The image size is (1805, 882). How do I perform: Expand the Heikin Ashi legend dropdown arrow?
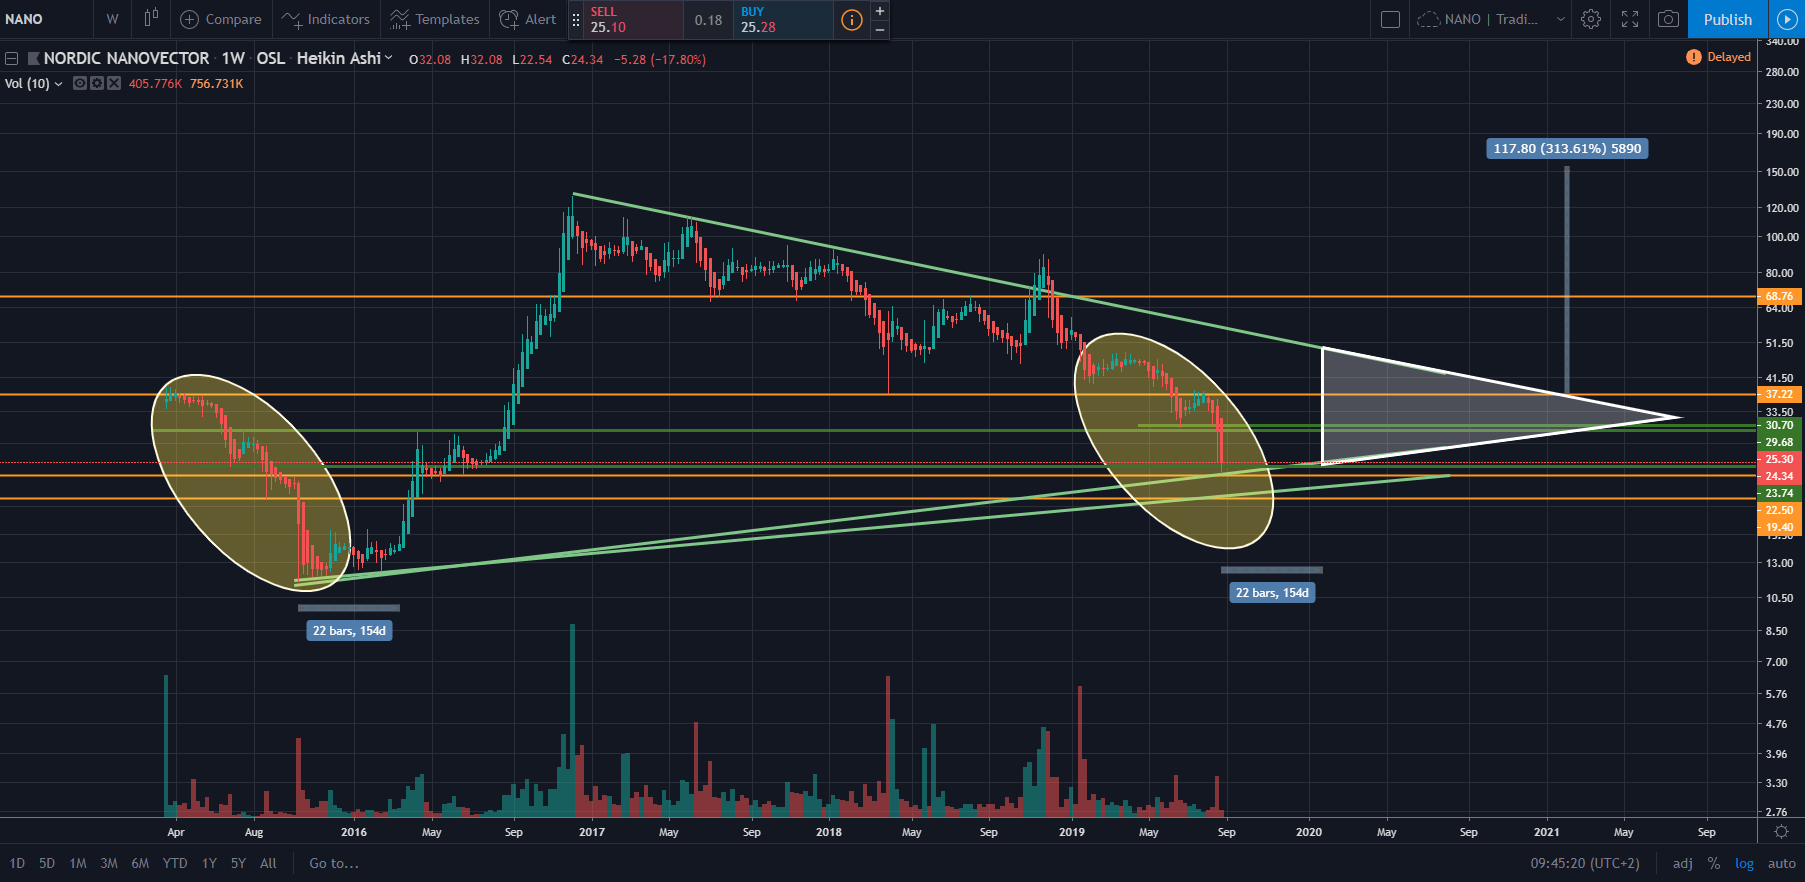point(388,58)
